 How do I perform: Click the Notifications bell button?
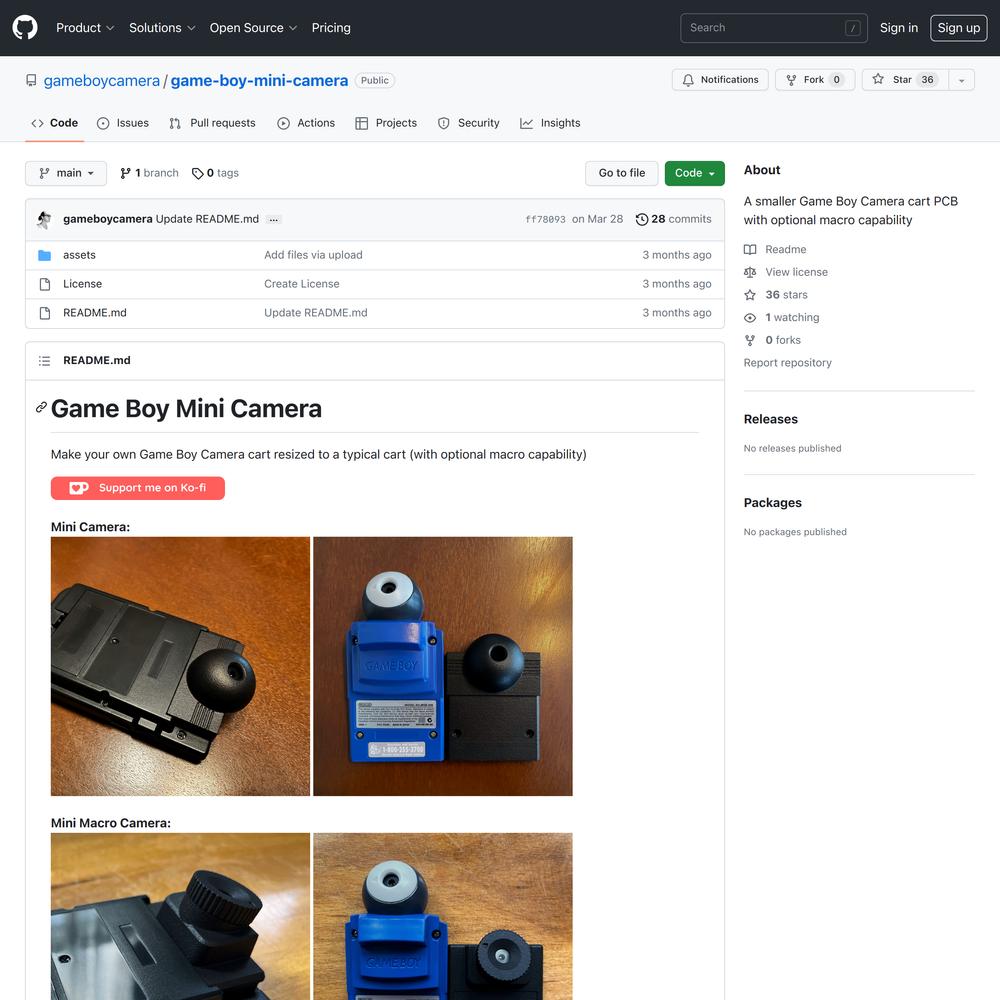pyautogui.click(x=720, y=80)
